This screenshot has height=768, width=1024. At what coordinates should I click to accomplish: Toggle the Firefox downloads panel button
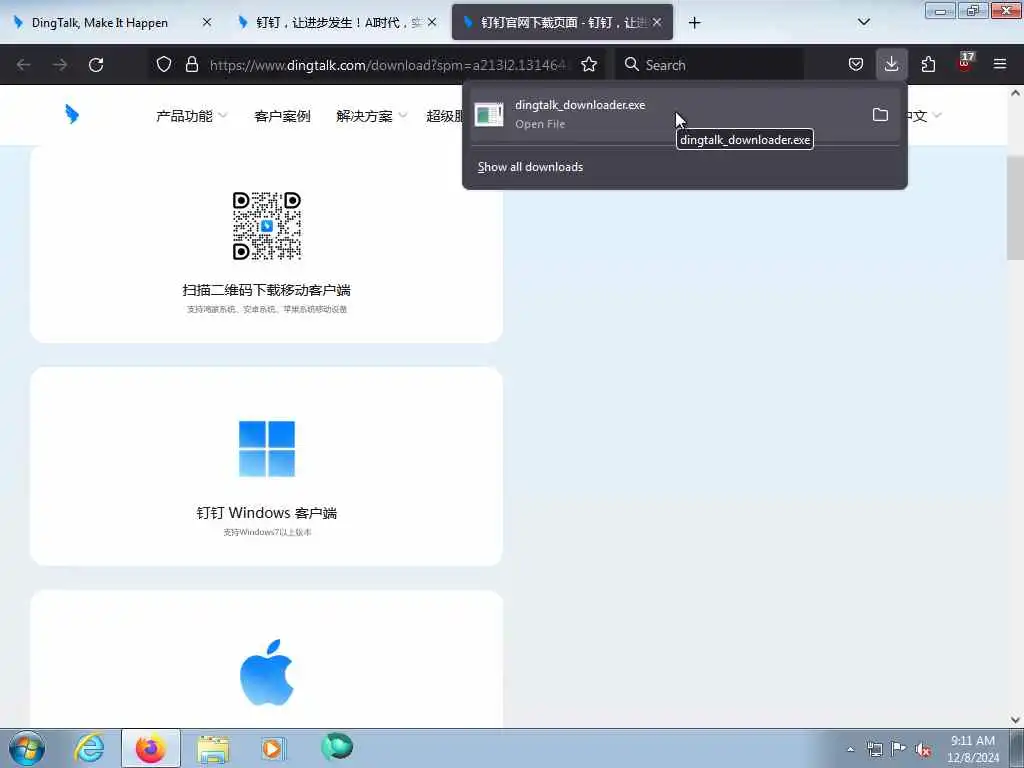891,64
